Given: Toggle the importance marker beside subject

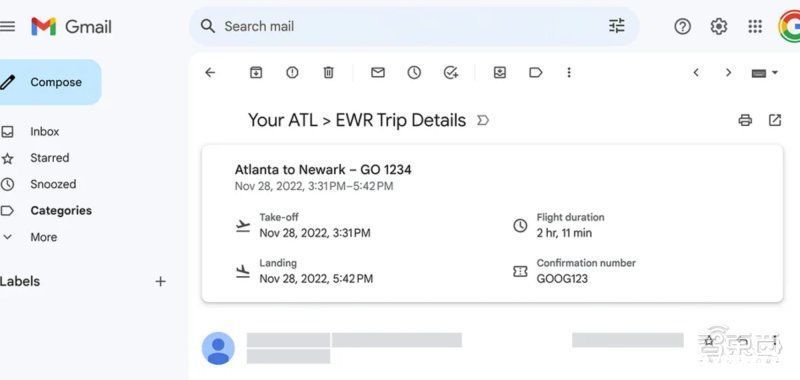Looking at the screenshot, I should pyautogui.click(x=482, y=121).
